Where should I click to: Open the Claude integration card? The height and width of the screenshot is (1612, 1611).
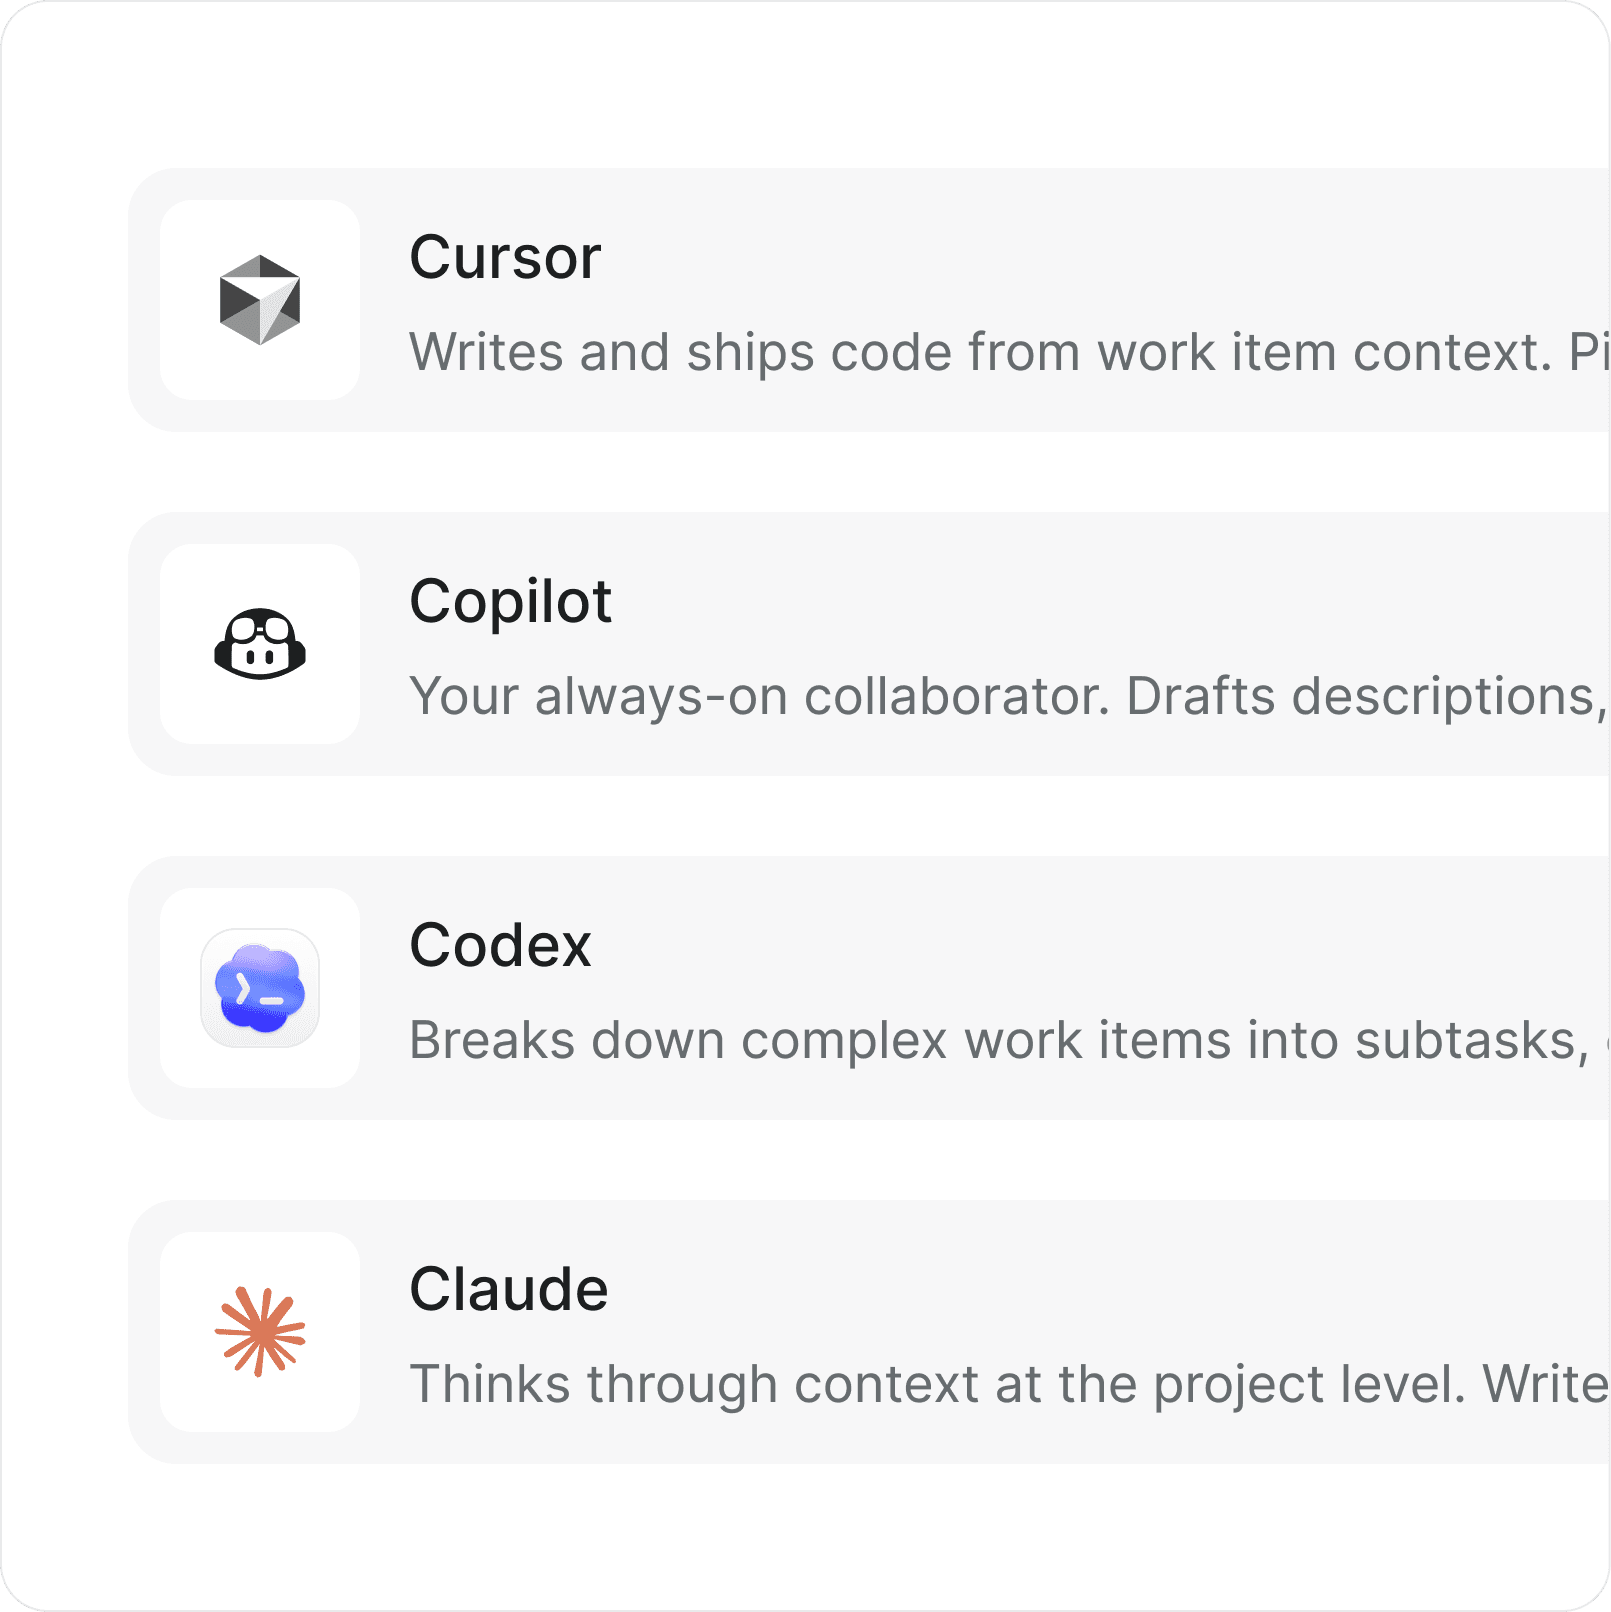(800, 1330)
